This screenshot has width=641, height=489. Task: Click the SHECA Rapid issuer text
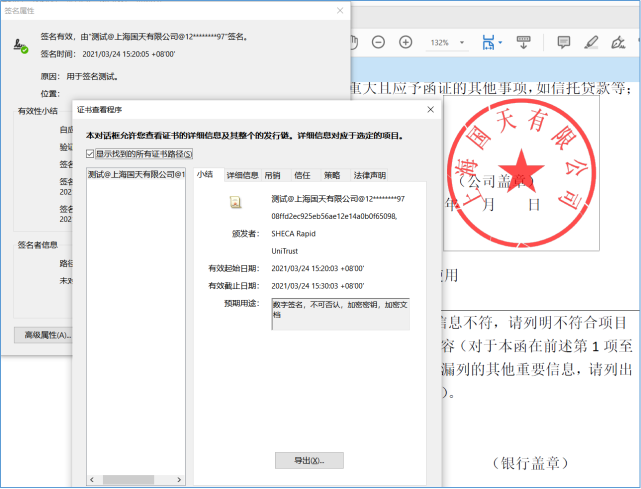point(293,234)
